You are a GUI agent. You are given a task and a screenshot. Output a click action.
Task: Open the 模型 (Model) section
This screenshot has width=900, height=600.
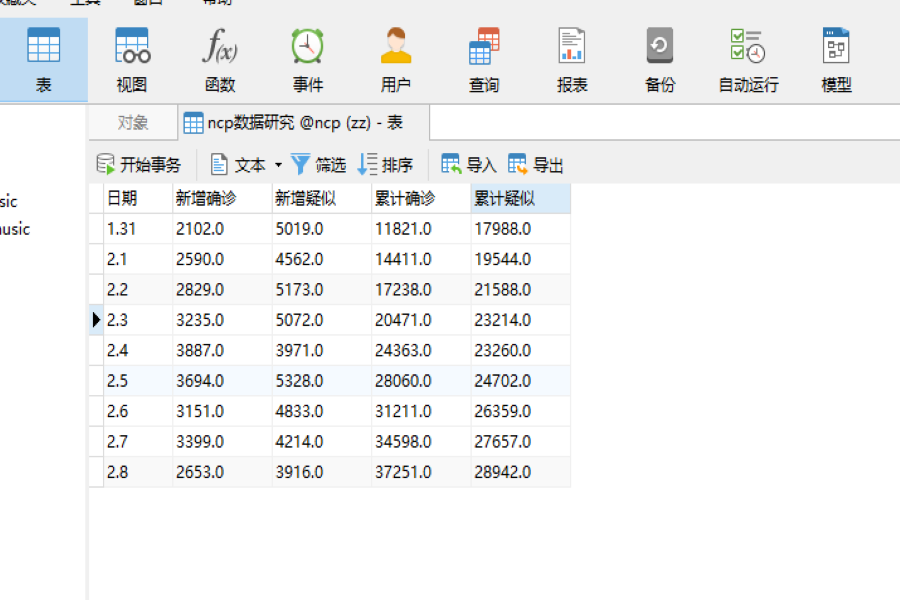[836, 60]
